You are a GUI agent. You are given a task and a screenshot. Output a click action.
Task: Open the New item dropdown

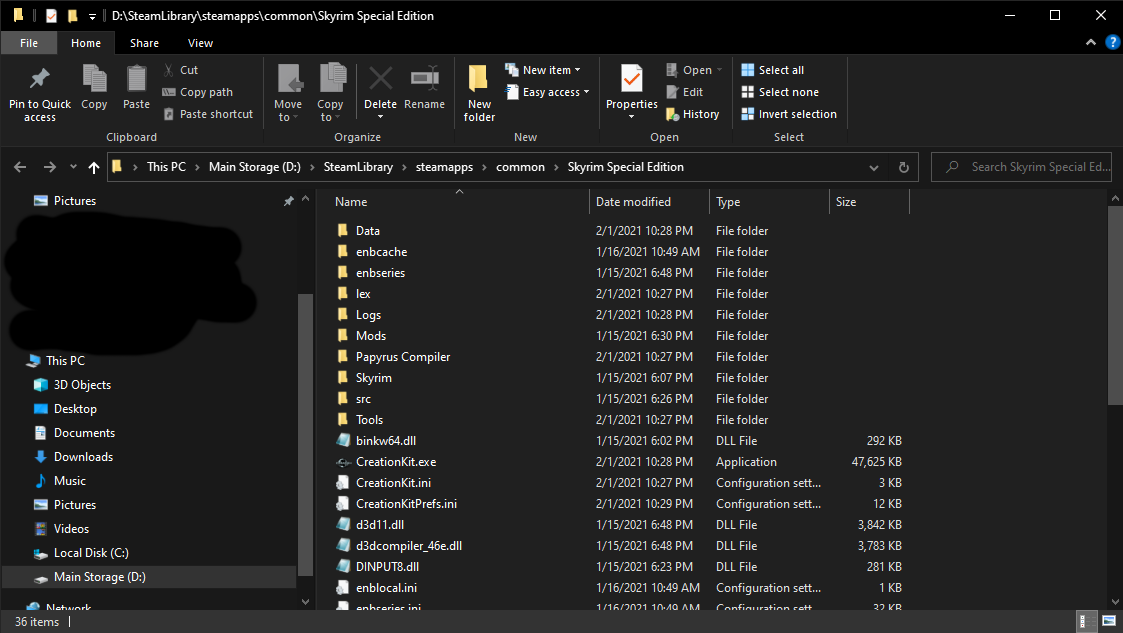coord(542,70)
